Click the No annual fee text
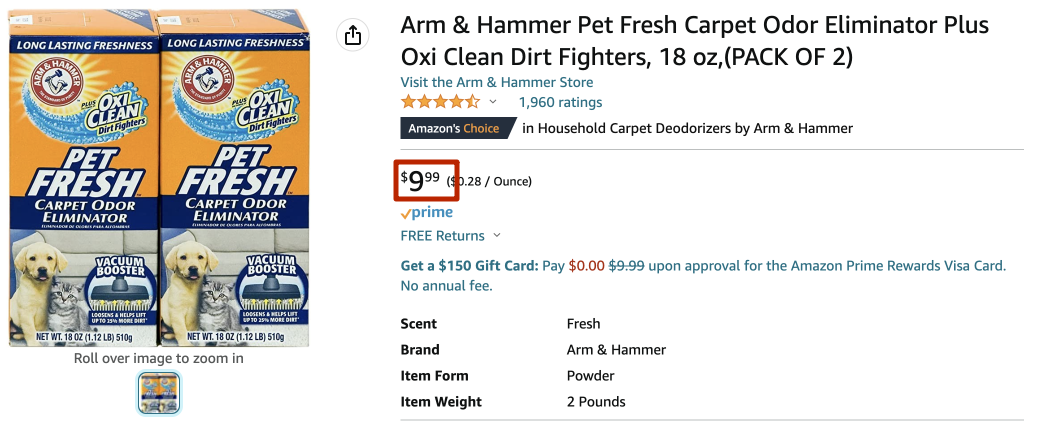Image resolution: width=1049 pixels, height=433 pixels. click(x=446, y=286)
